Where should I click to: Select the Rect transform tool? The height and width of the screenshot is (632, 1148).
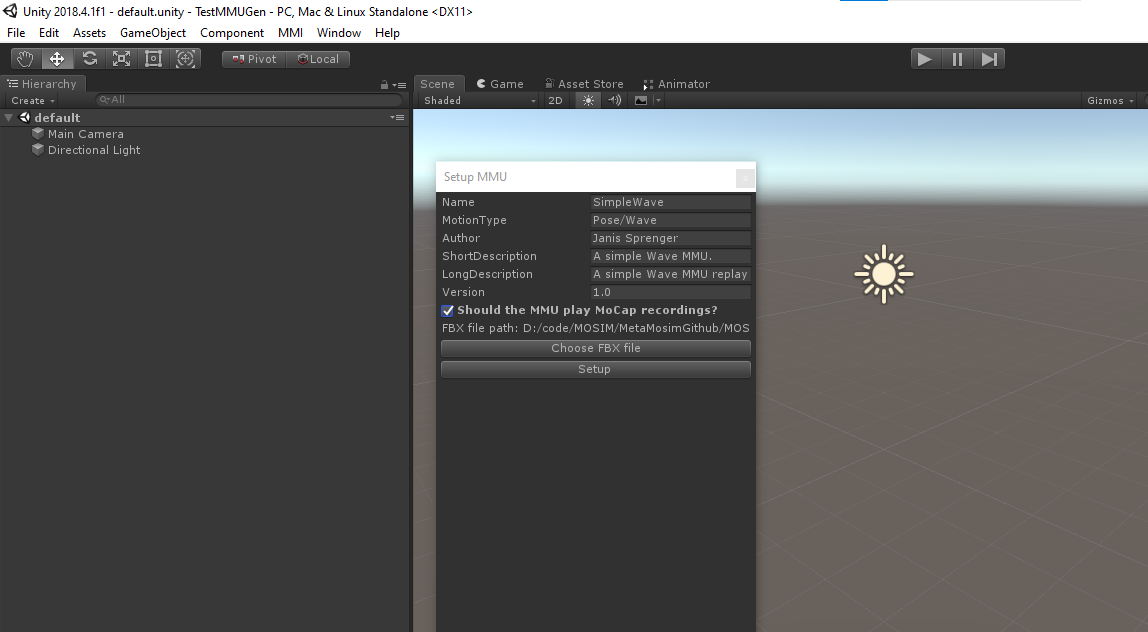[x=154, y=59]
